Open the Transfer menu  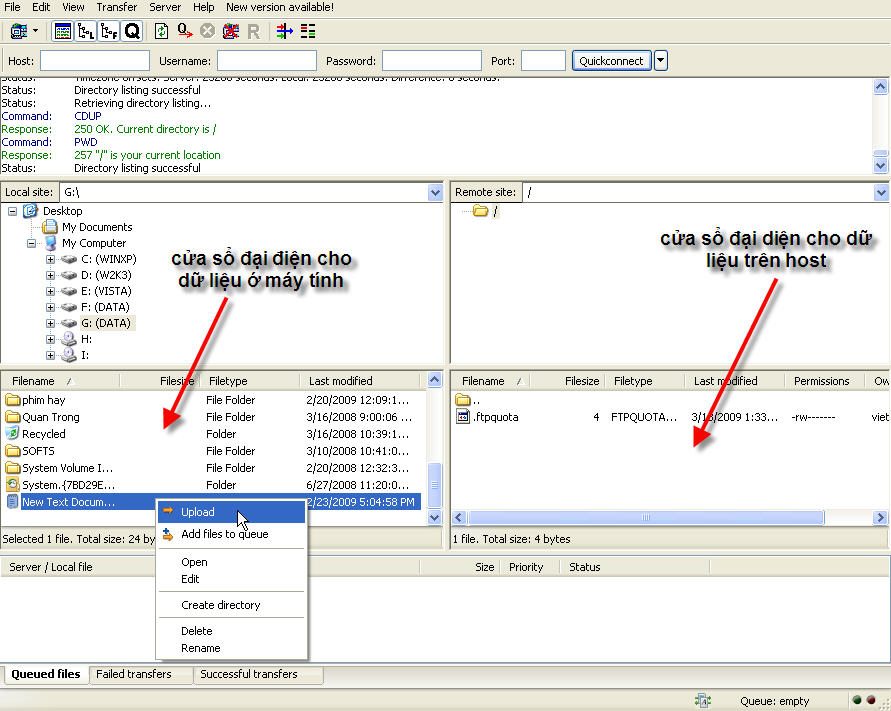(x=116, y=7)
